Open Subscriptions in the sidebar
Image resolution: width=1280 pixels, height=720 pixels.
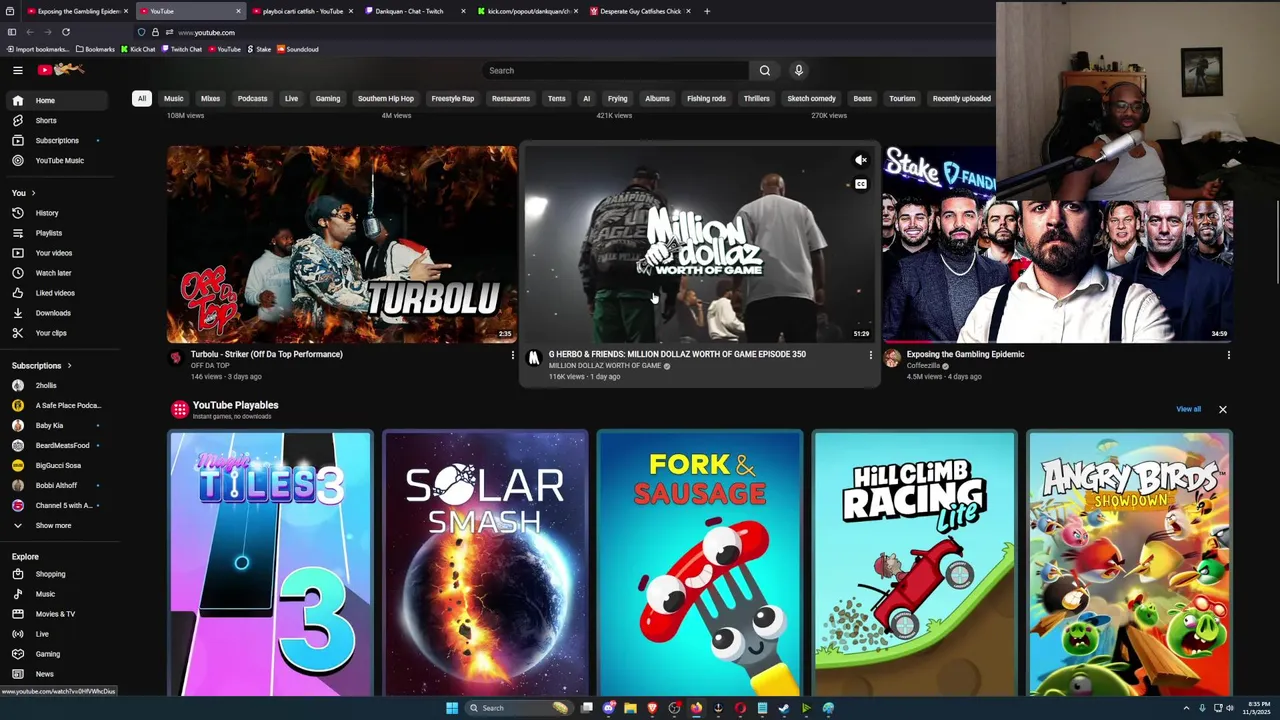click(x=56, y=140)
